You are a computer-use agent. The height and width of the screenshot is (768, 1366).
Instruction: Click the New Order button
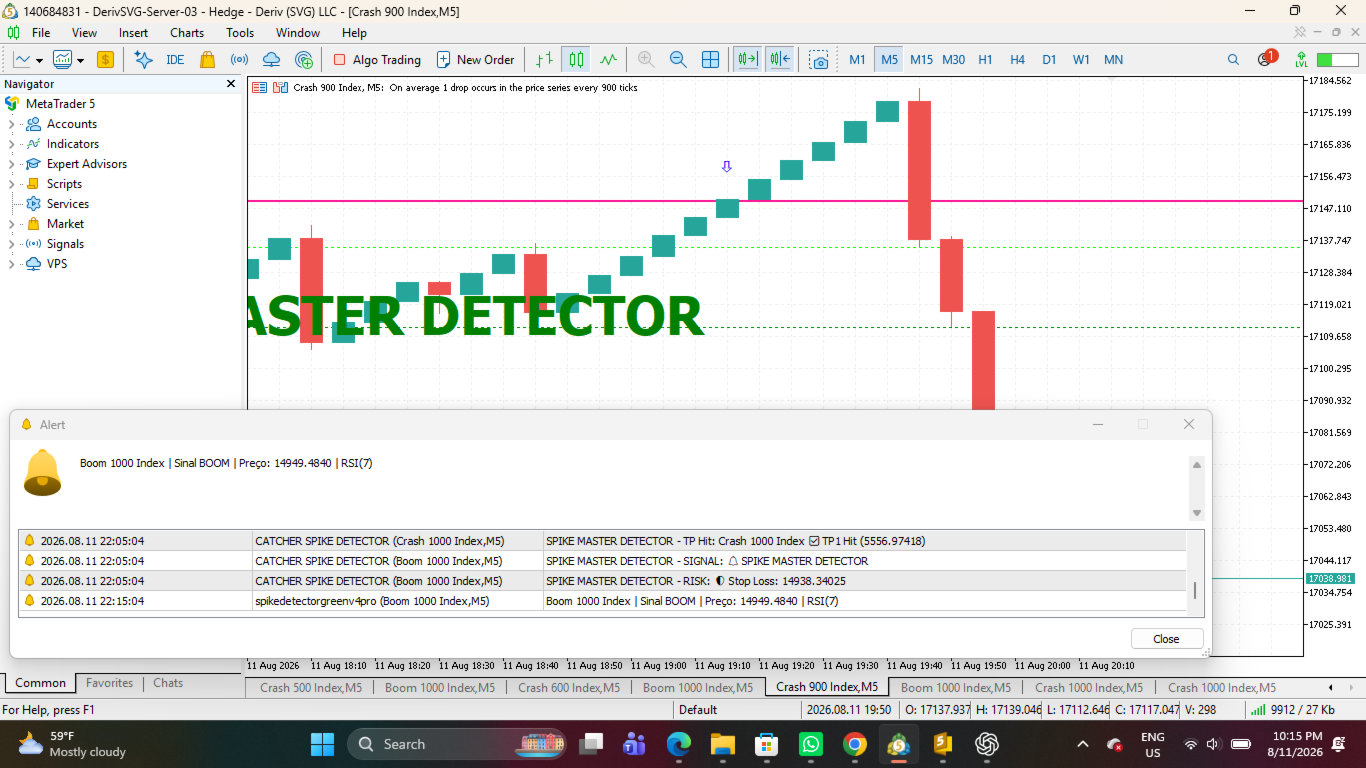[475, 60]
